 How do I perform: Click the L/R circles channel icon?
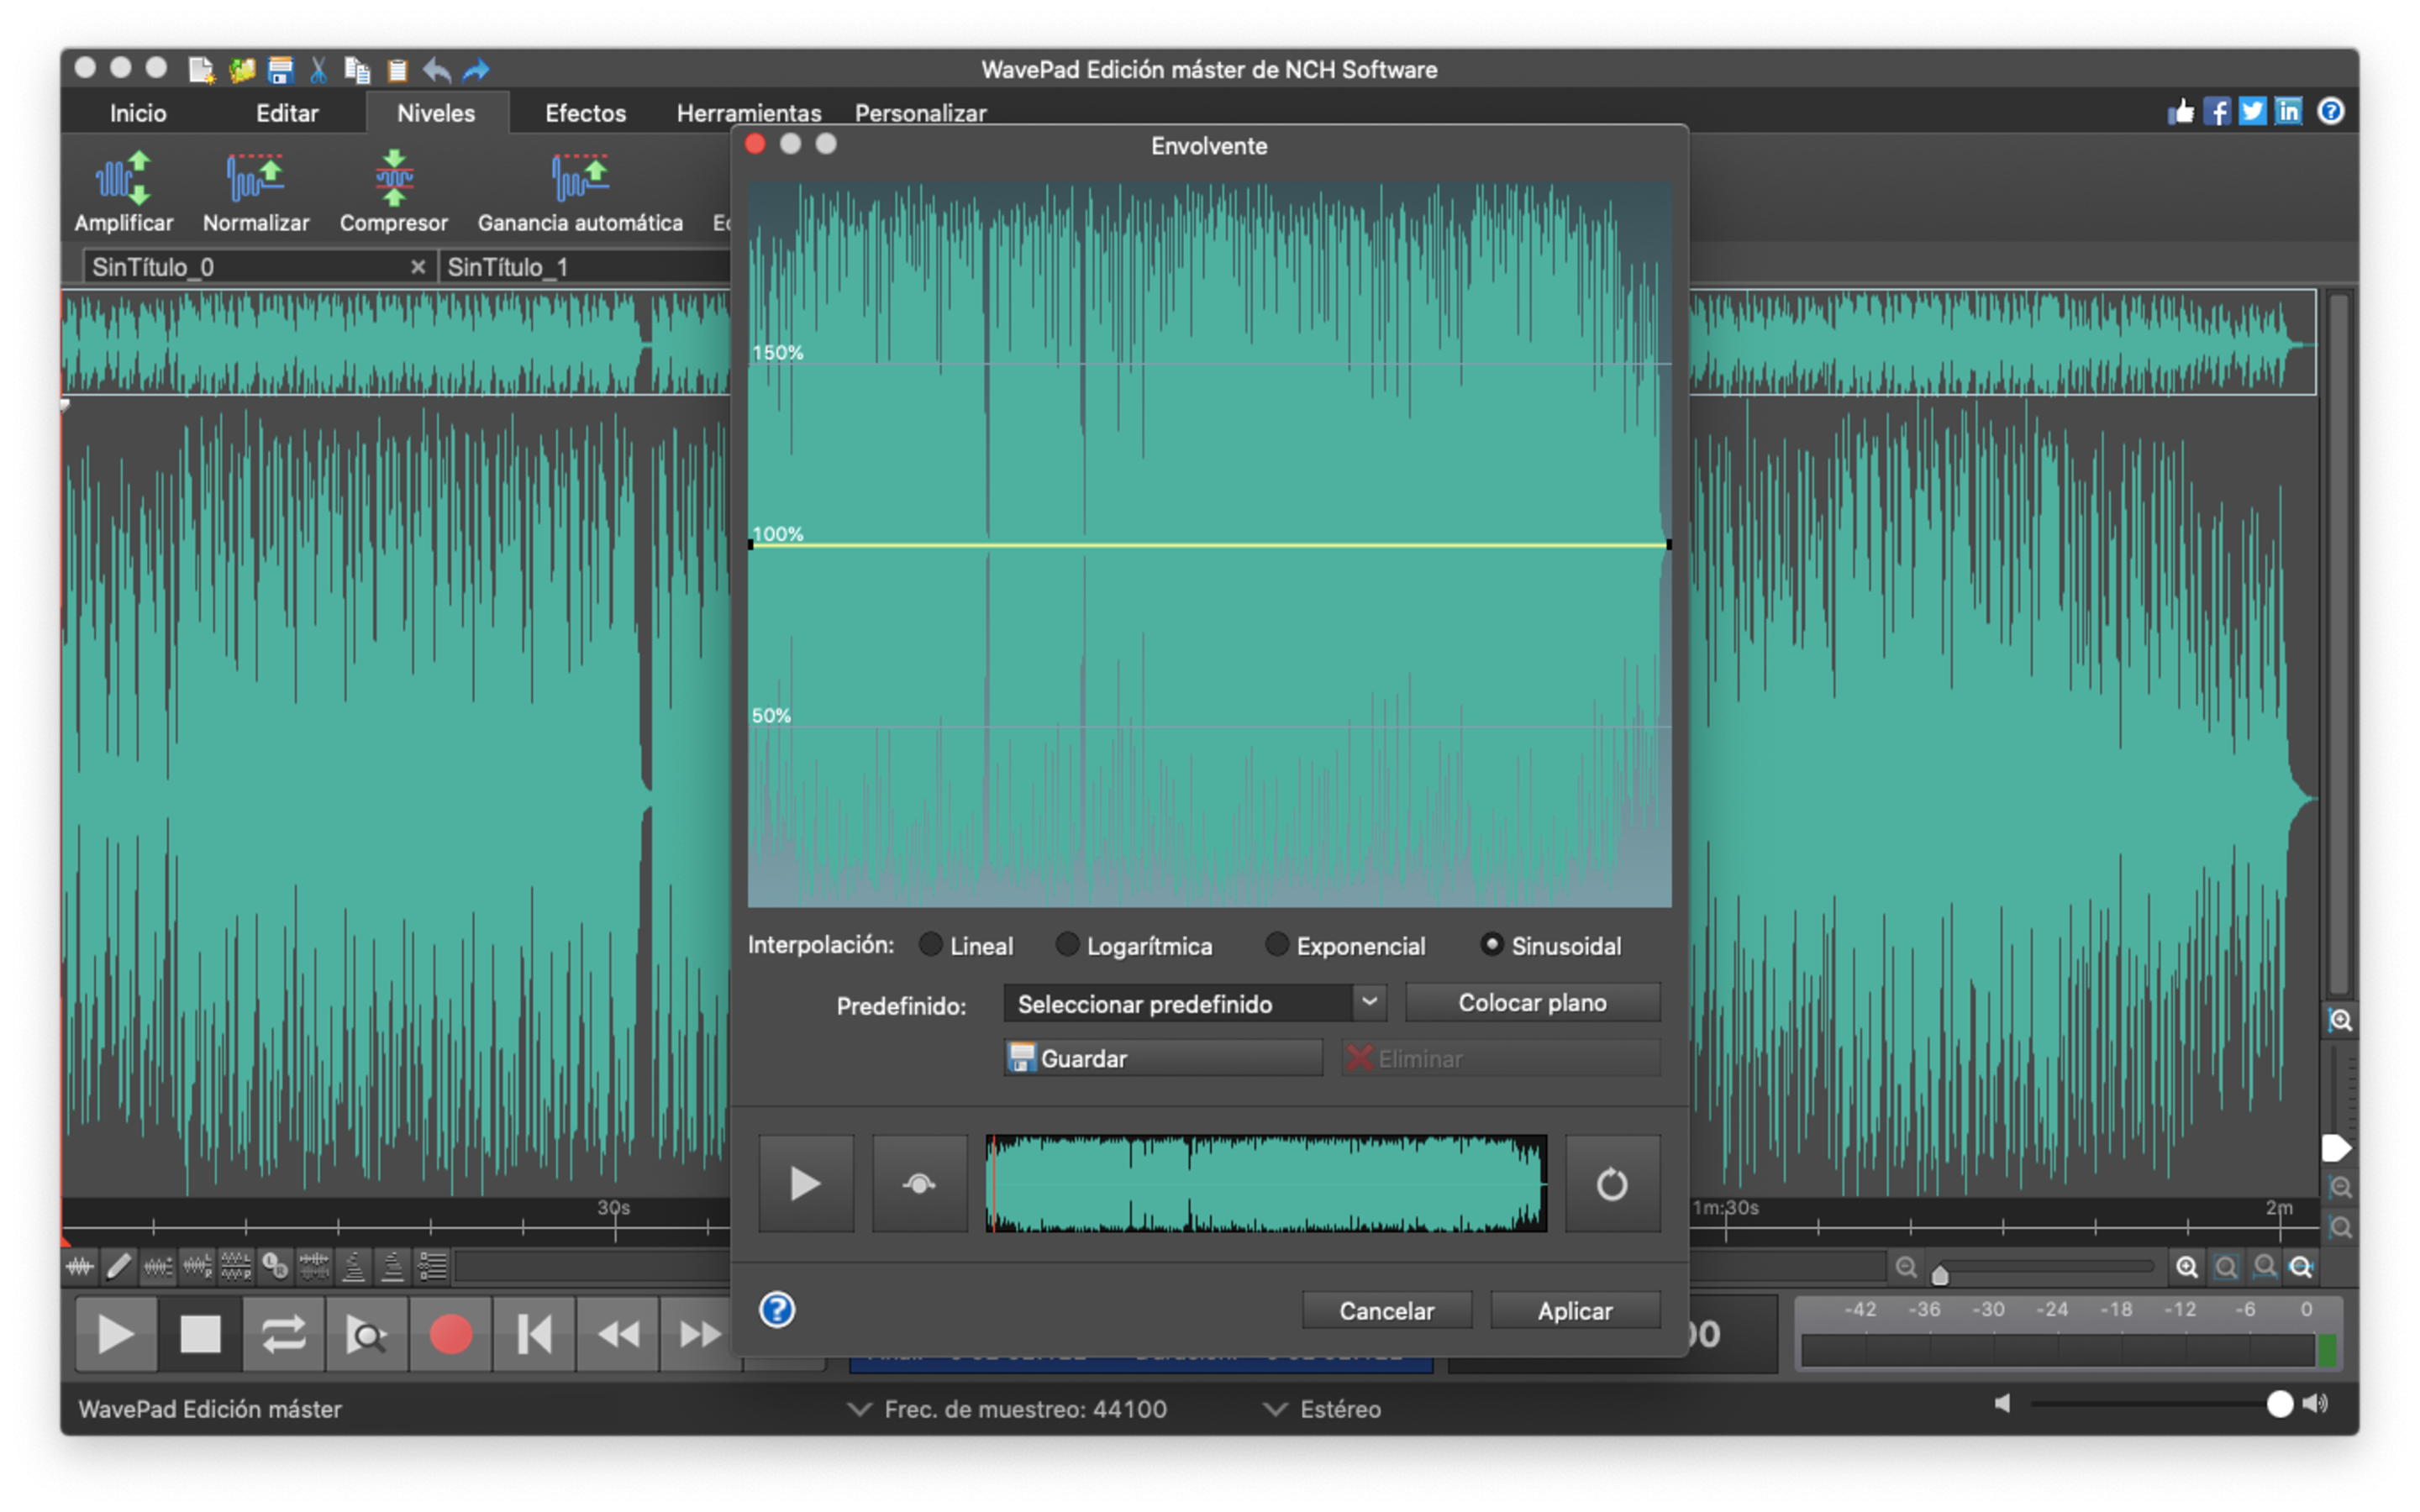coord(275,1267)
